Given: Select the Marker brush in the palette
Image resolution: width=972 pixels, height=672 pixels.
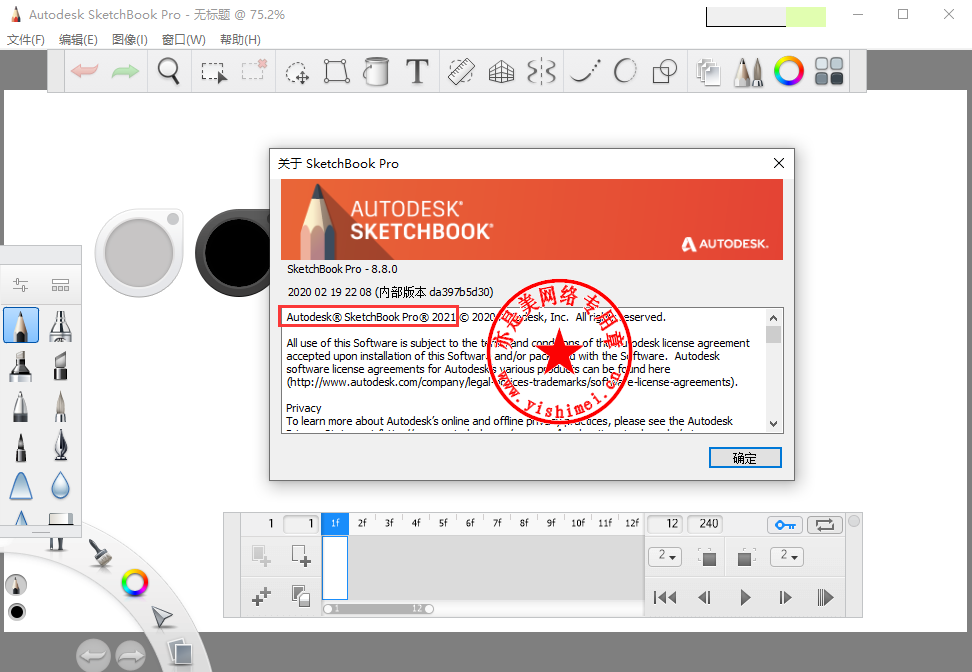Looking at the screenshot, I should point(20,366).
